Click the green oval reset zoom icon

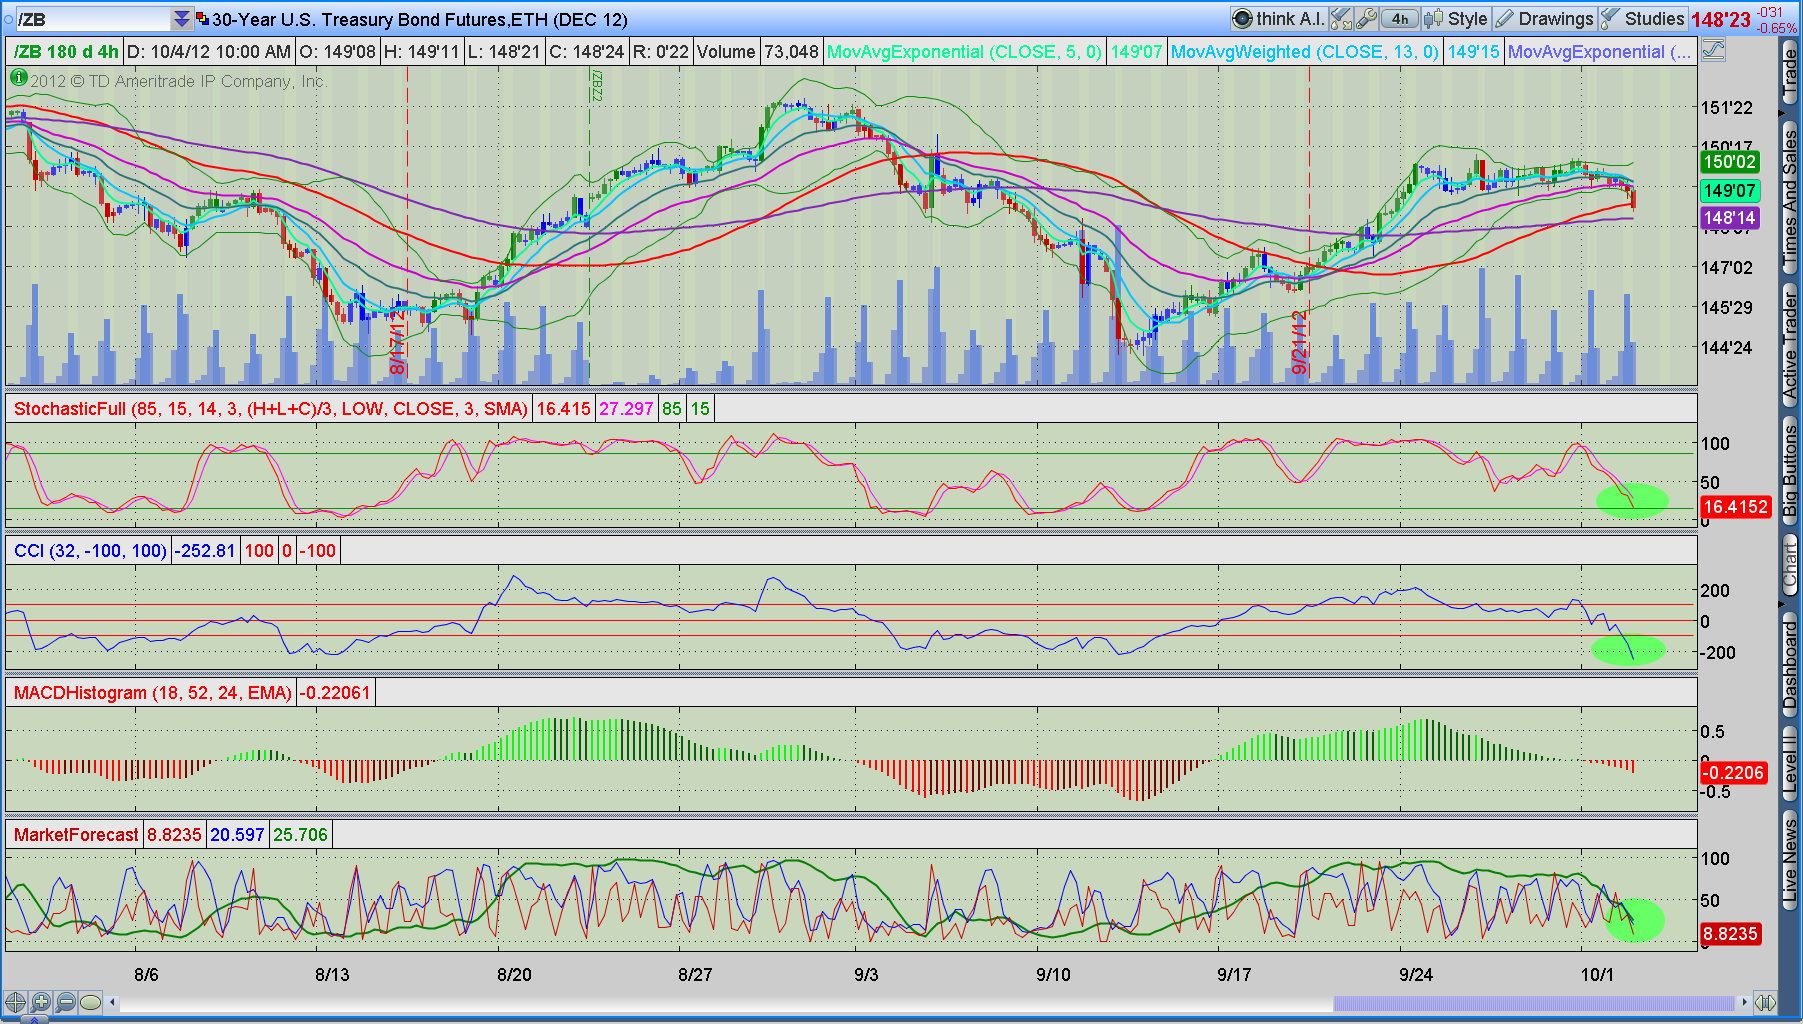[91, 1002]
